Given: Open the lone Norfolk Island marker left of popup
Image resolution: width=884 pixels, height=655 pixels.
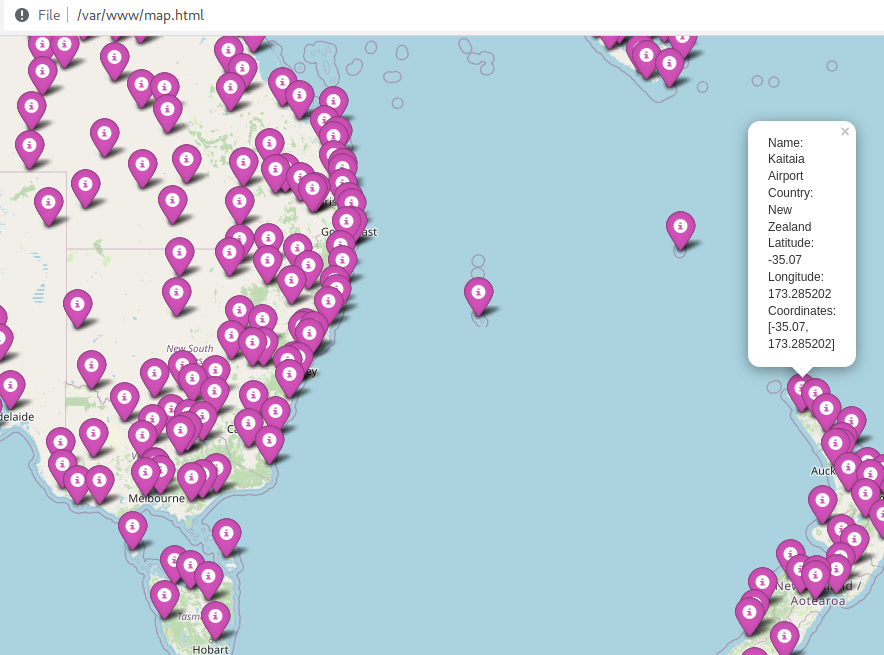Looking at the screenshot, I should pyautogui.click(x=680, y=230).
